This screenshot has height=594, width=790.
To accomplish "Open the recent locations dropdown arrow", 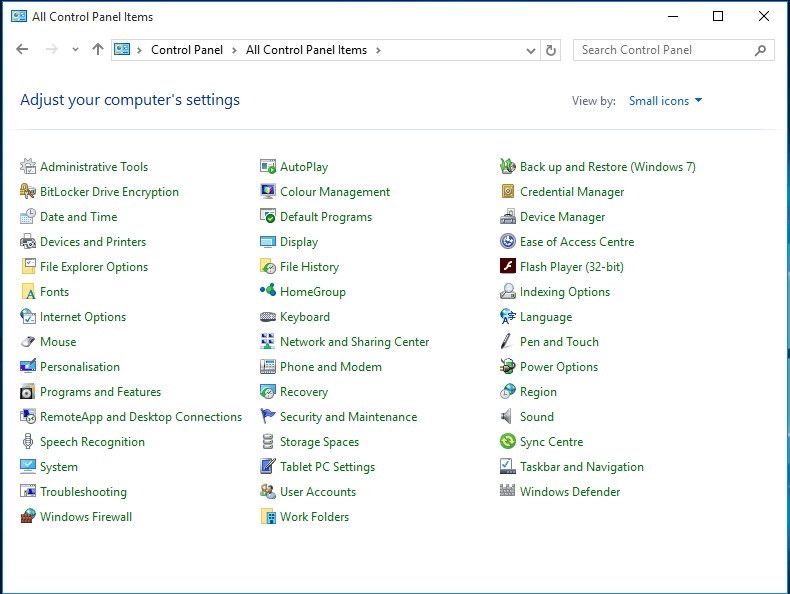I will (75, 49).
